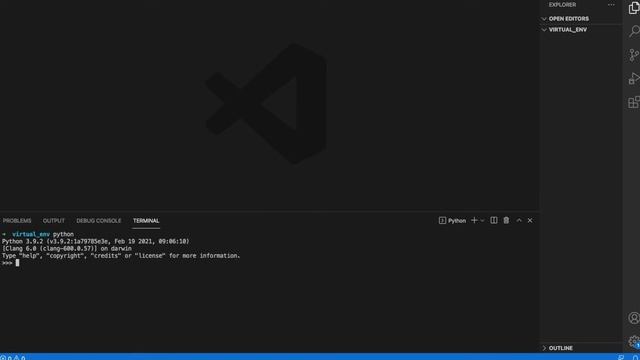
Task: Open the feedback icon in status bar
Action: pos(621,357)
